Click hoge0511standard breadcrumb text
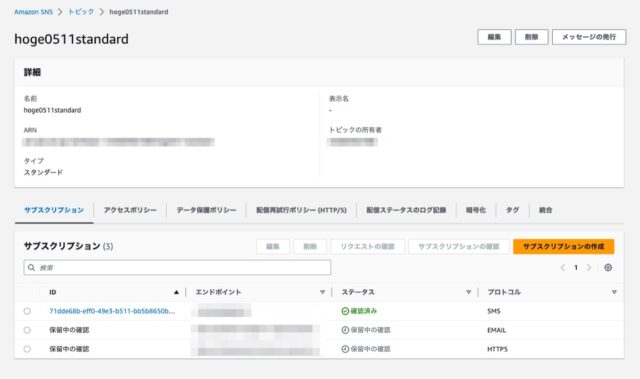Screen dimensions: 640x379 [139, 12]
